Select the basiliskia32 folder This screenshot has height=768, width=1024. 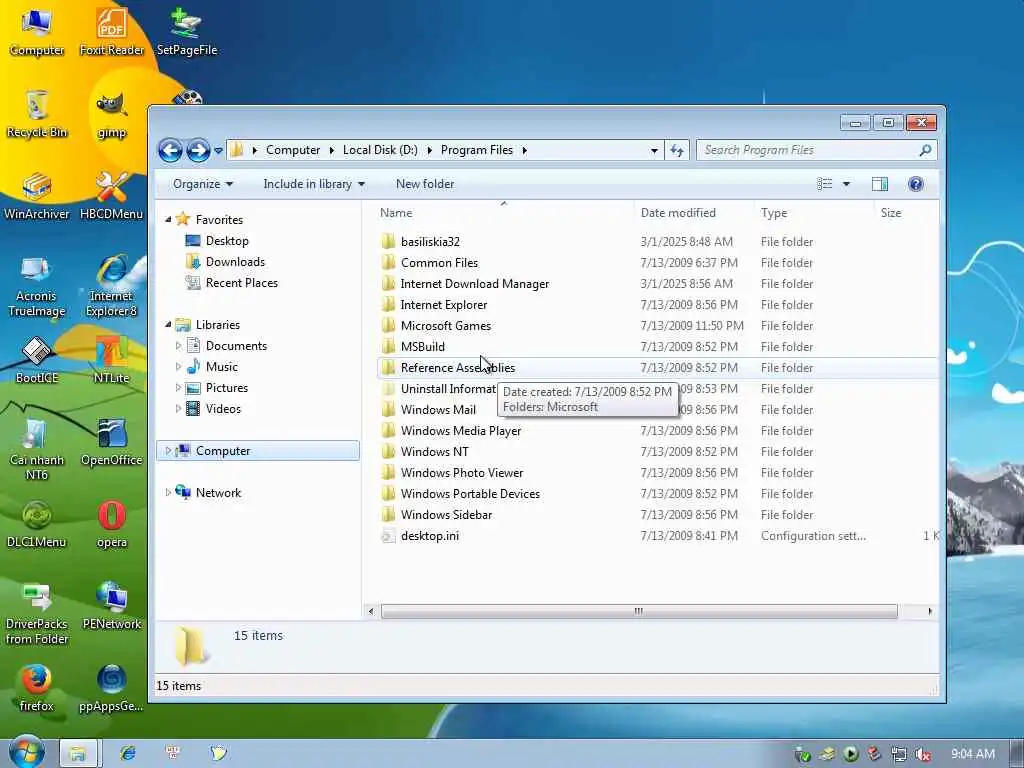click(x=429, y=242)
